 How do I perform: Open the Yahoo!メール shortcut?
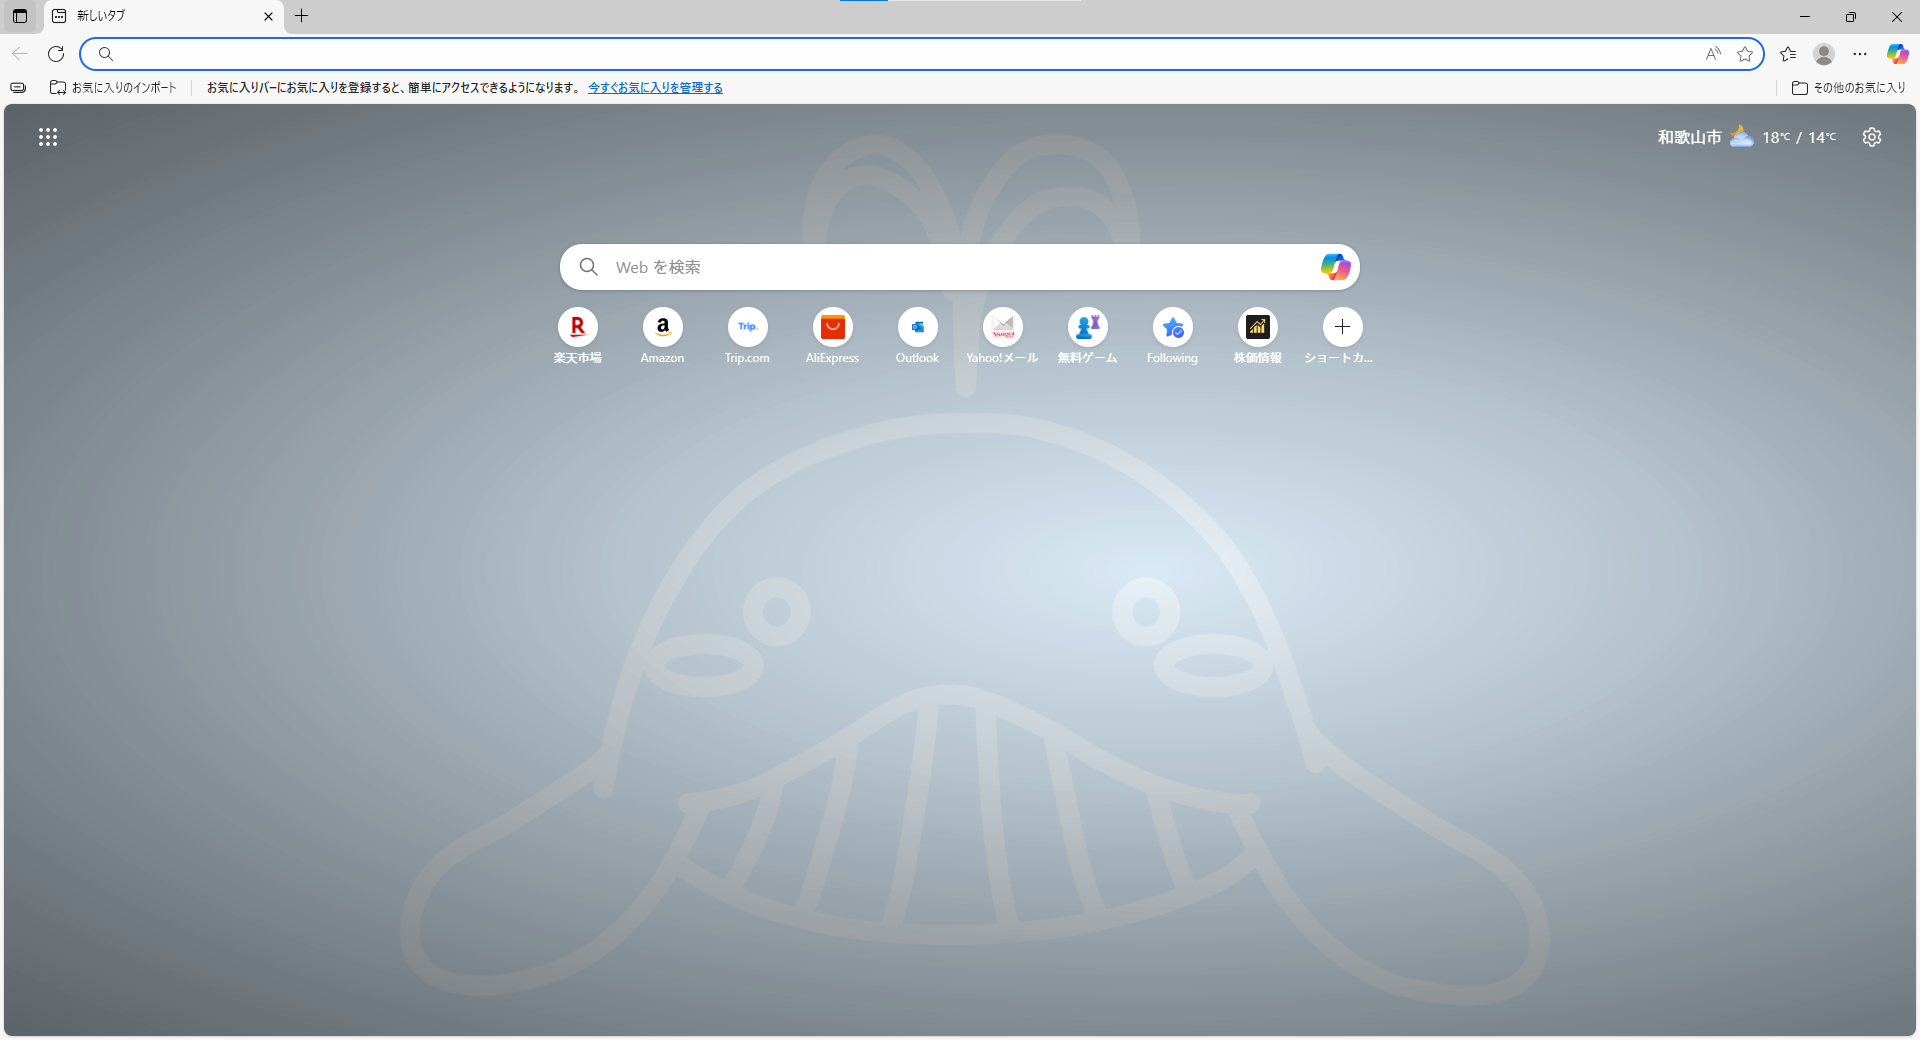coord(1002,327)
